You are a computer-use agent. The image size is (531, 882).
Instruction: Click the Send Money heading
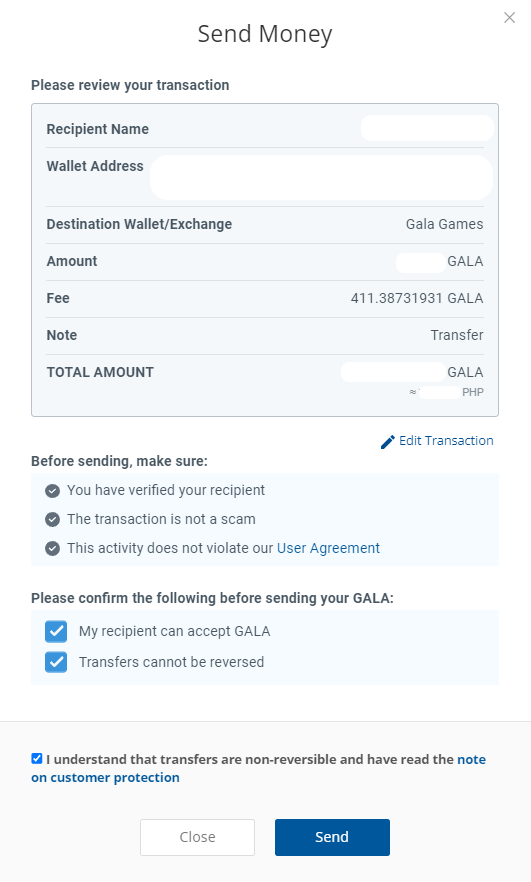coord(265,34)
